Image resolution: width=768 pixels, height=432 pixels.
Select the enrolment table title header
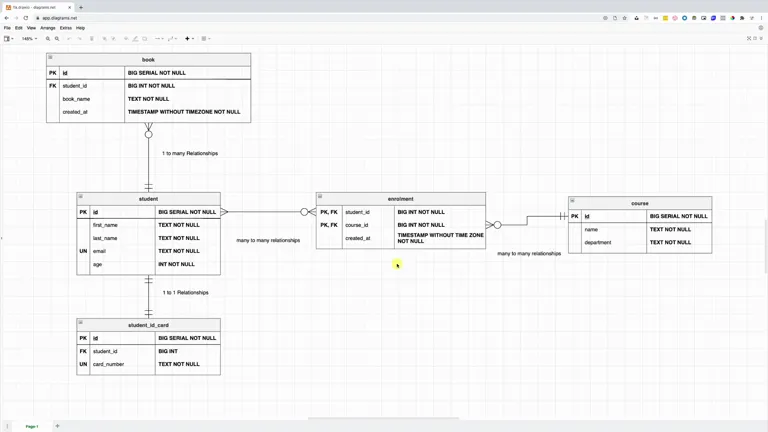(401, 199)
